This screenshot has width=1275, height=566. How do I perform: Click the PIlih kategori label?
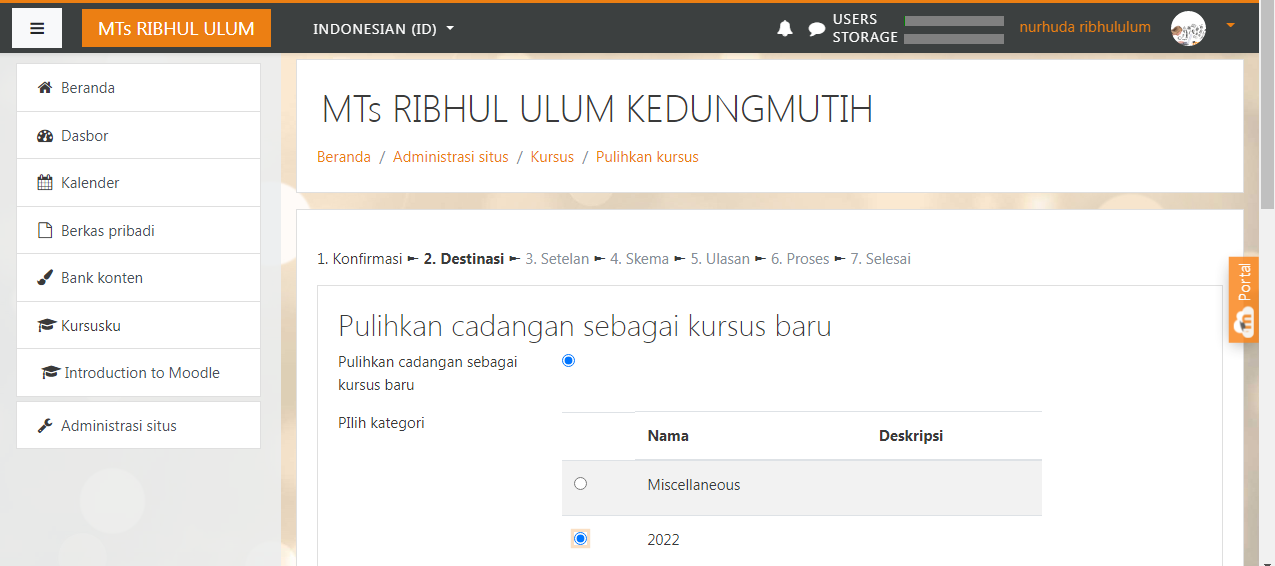(x=381, y=423)
